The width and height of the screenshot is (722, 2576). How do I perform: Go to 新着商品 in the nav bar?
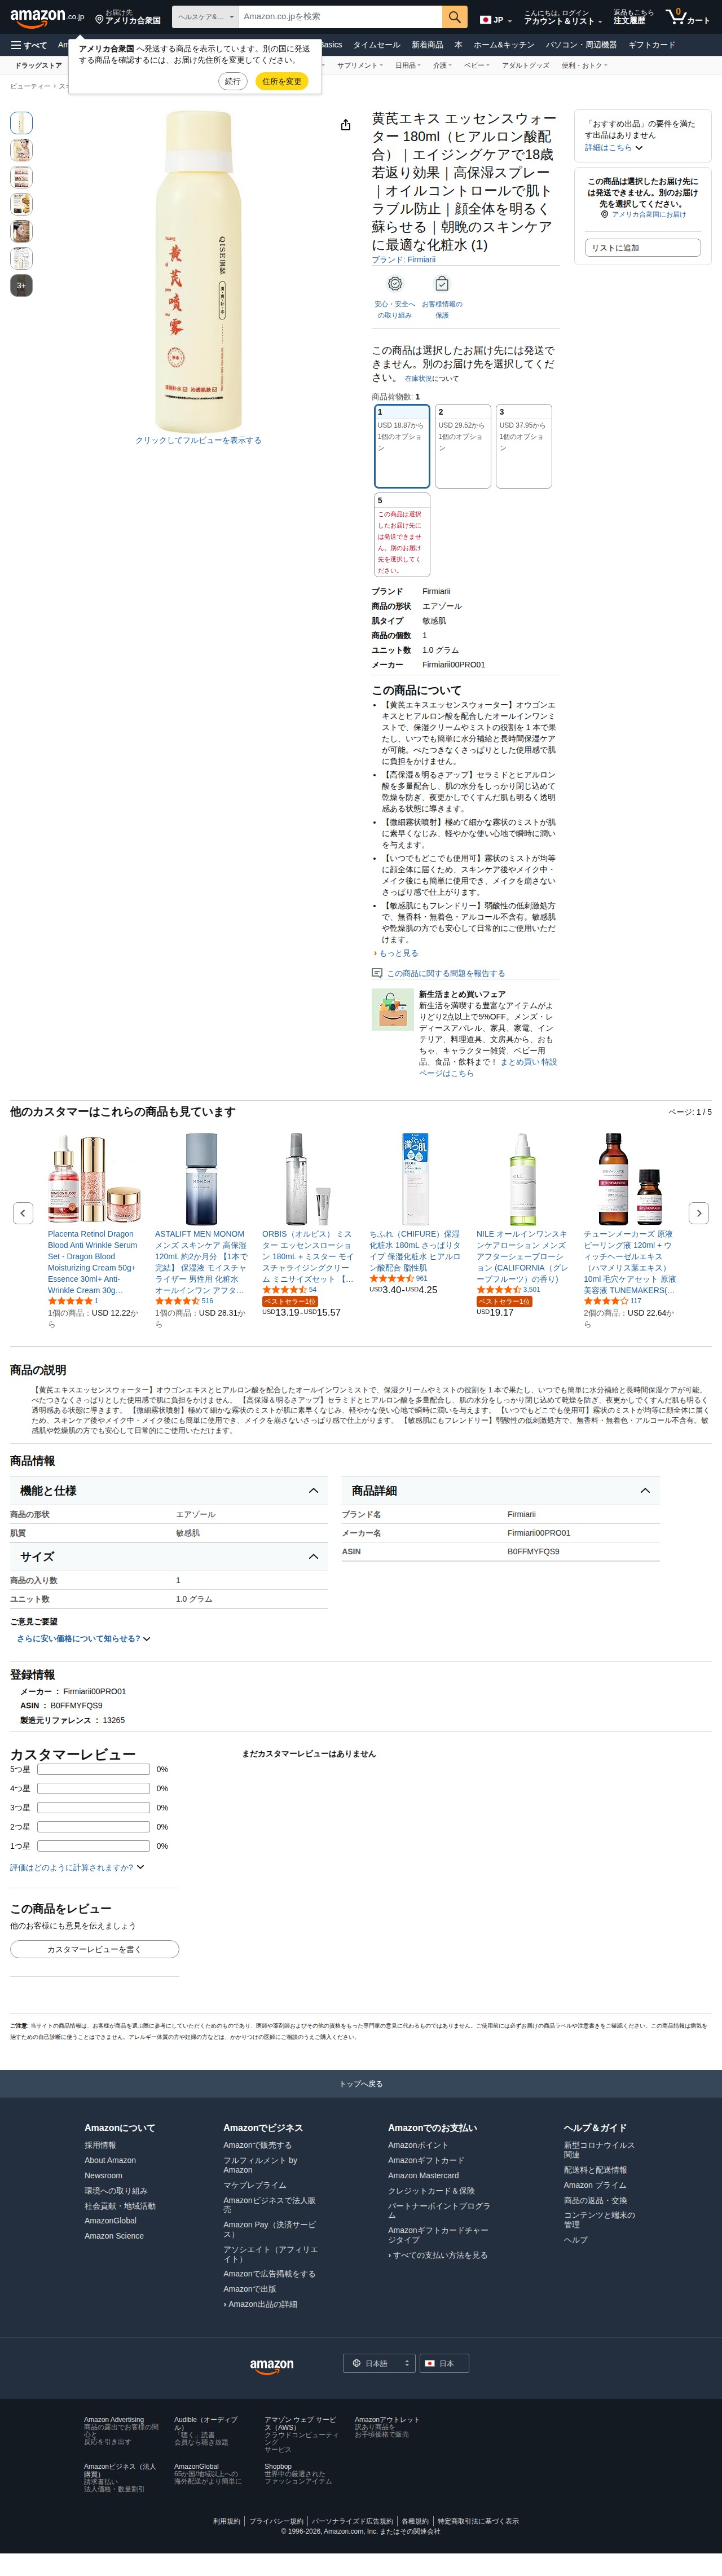pos(427,45)
